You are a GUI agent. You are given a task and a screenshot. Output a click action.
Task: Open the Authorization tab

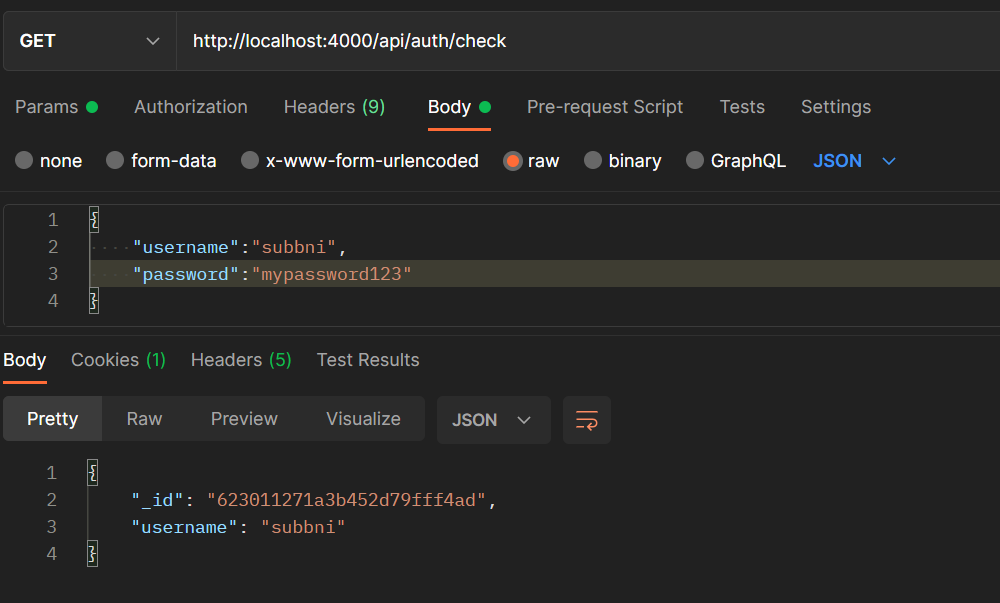(x=191, y=107)
